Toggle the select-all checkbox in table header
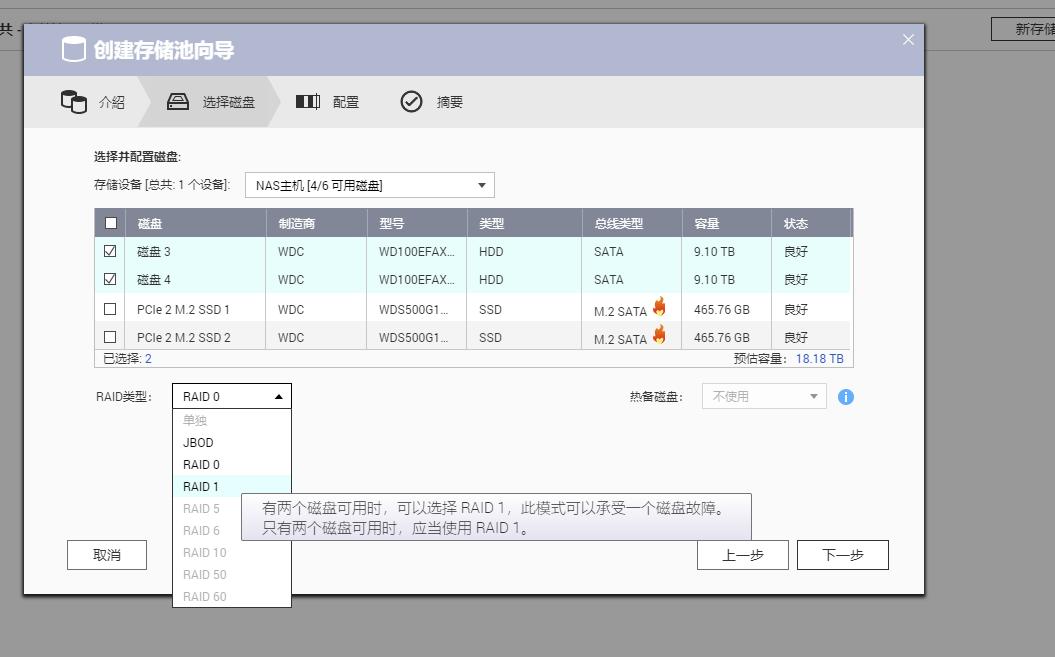Image resolution: width=1055 pixels, height=657 pixels. [111, 222]
